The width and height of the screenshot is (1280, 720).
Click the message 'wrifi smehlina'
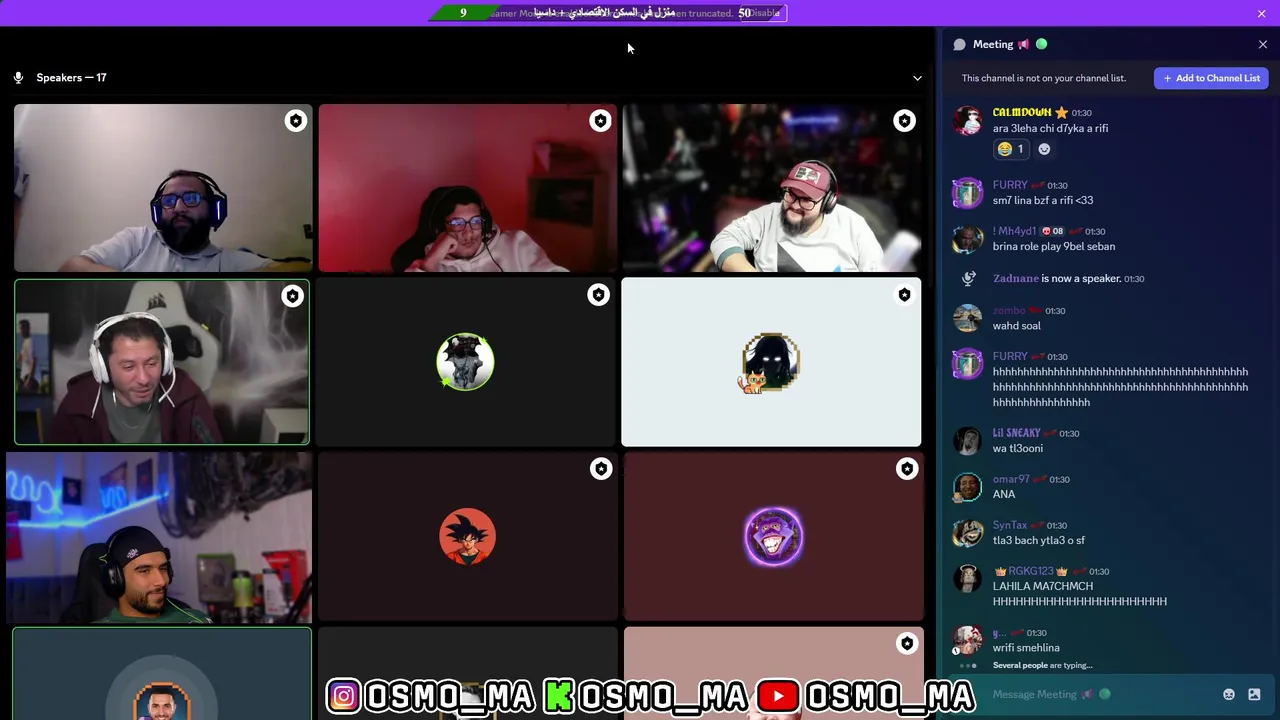pos(1026,648)
